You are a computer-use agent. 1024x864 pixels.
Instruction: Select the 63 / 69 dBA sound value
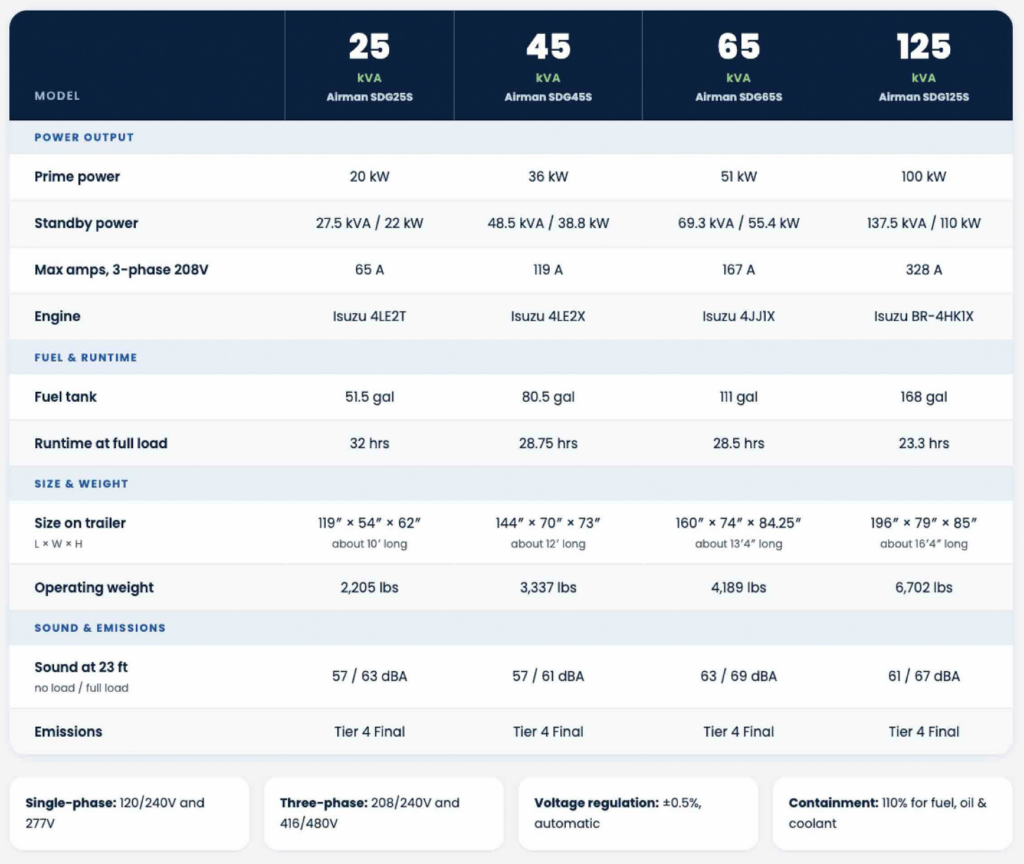point(739,676)
